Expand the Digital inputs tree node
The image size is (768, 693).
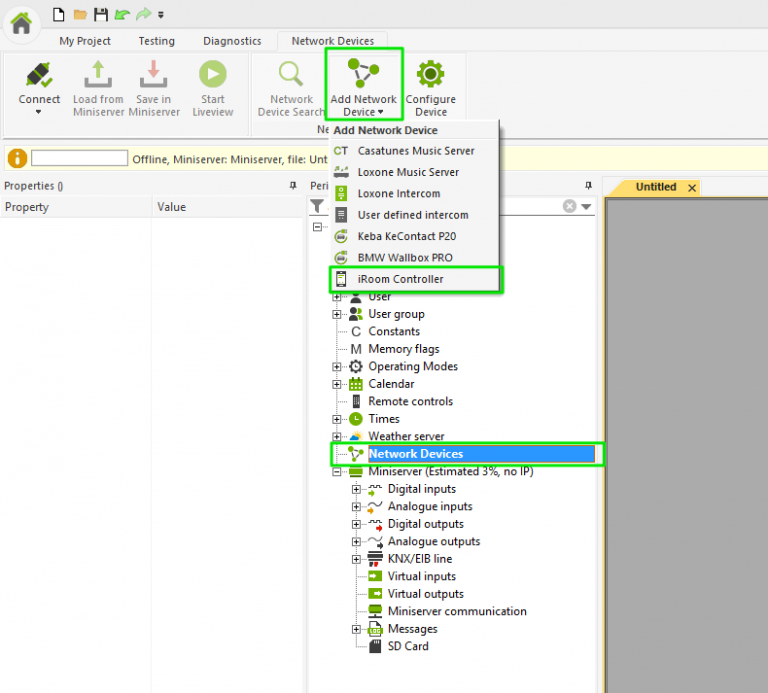(356, 489)
